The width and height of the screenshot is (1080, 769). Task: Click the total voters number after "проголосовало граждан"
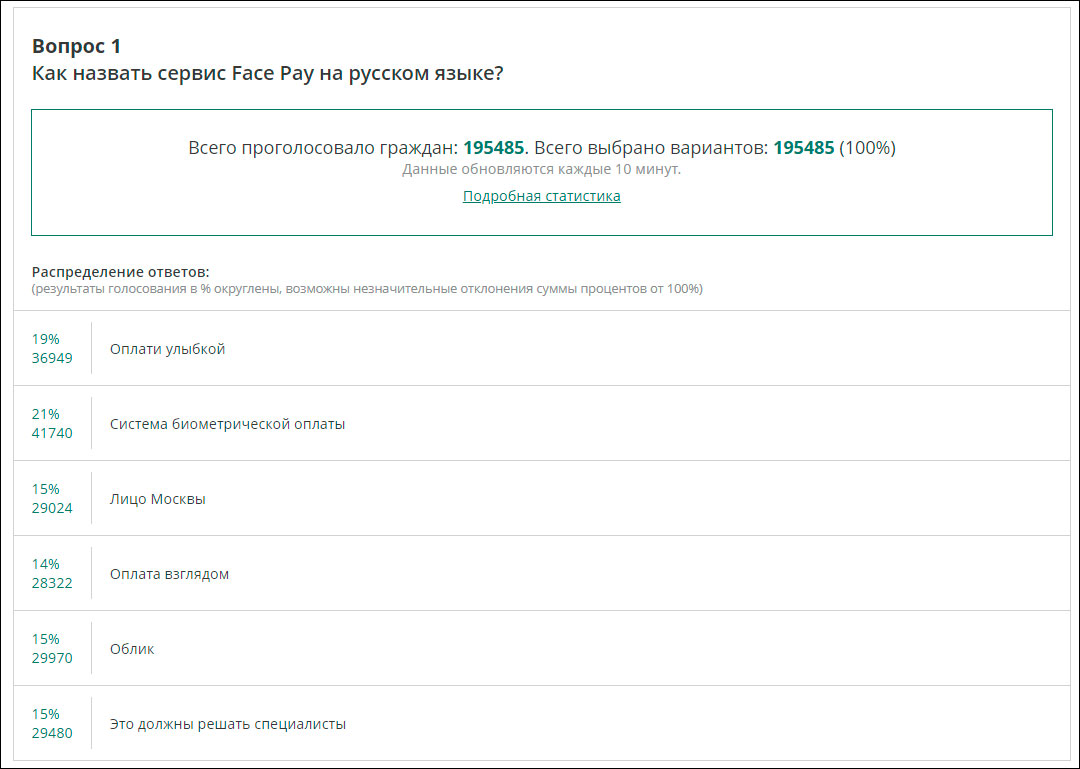493,148
